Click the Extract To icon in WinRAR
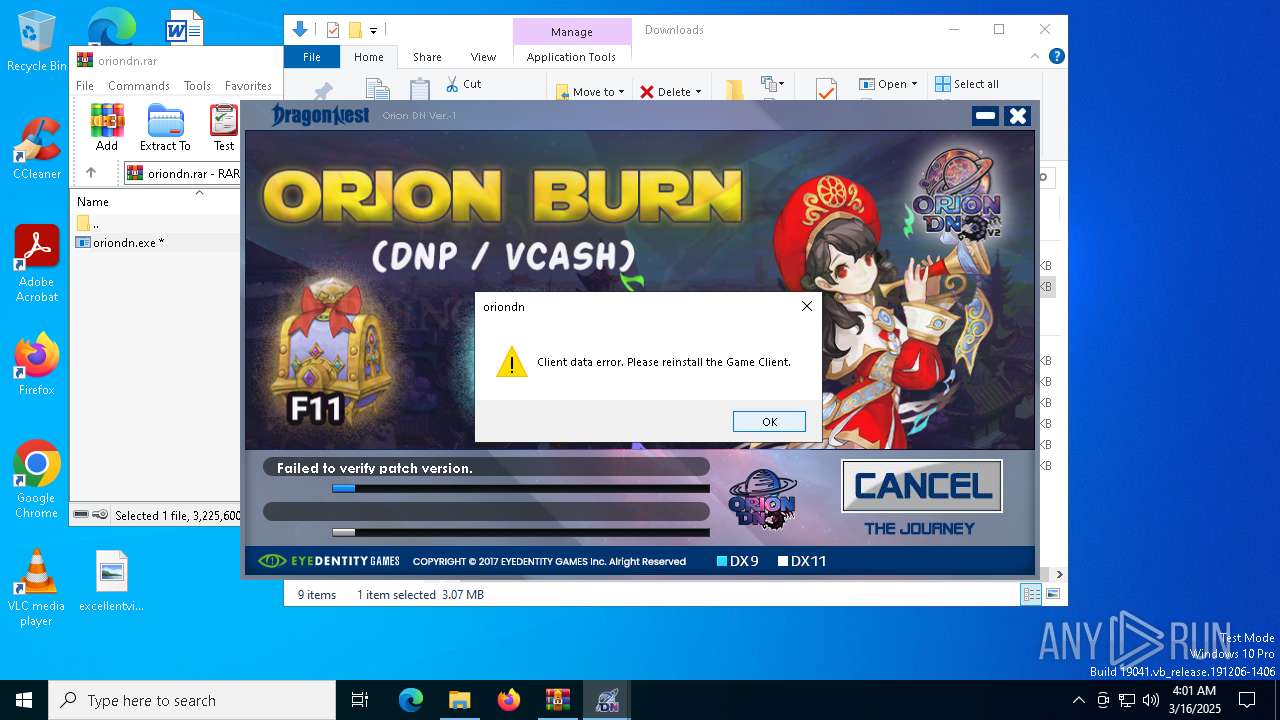This screenshot has width=1280, height=720. [x=165, y=127]
